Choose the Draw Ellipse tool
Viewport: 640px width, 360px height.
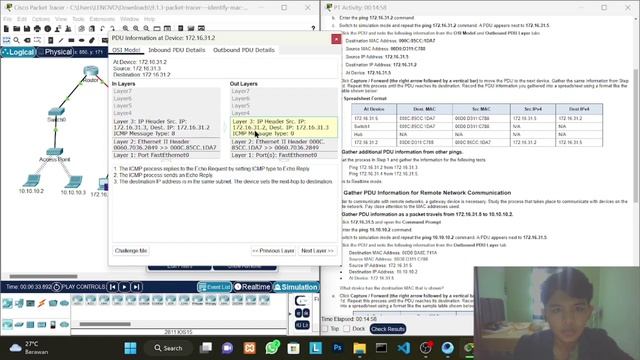tap(82, 40)
